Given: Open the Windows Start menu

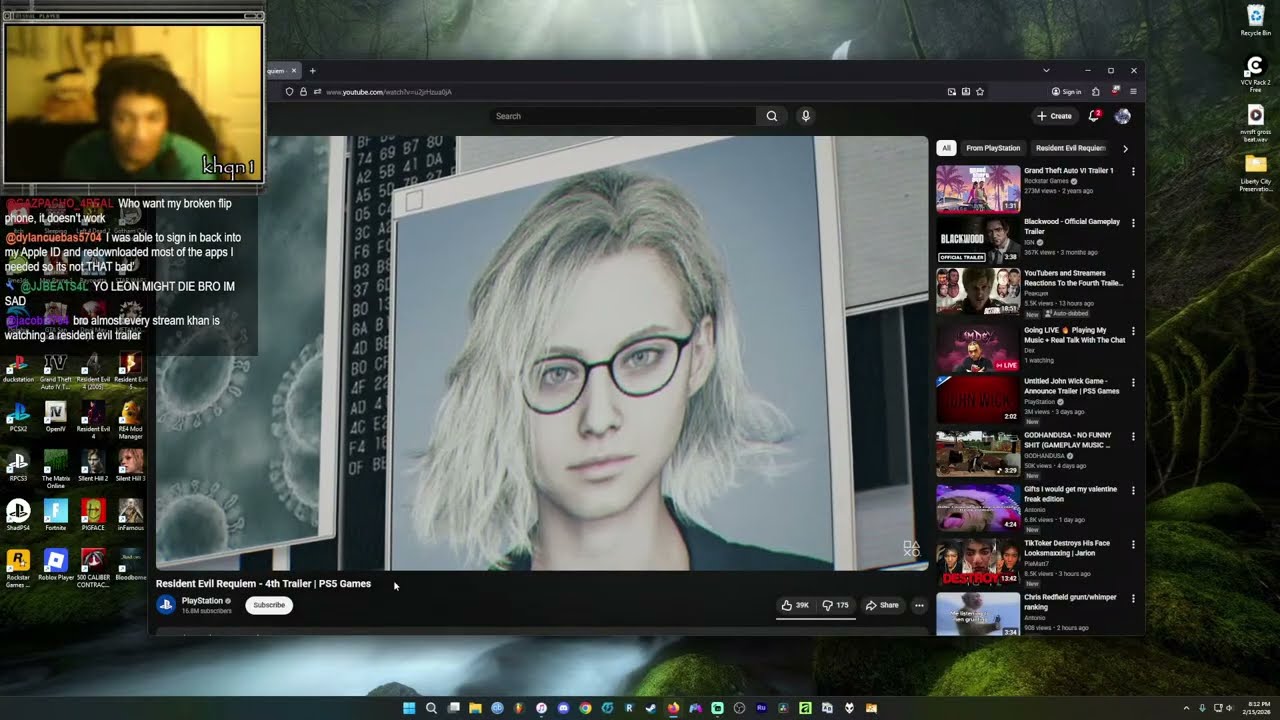Looking at the screenshot, I should (x=409, y=708).
